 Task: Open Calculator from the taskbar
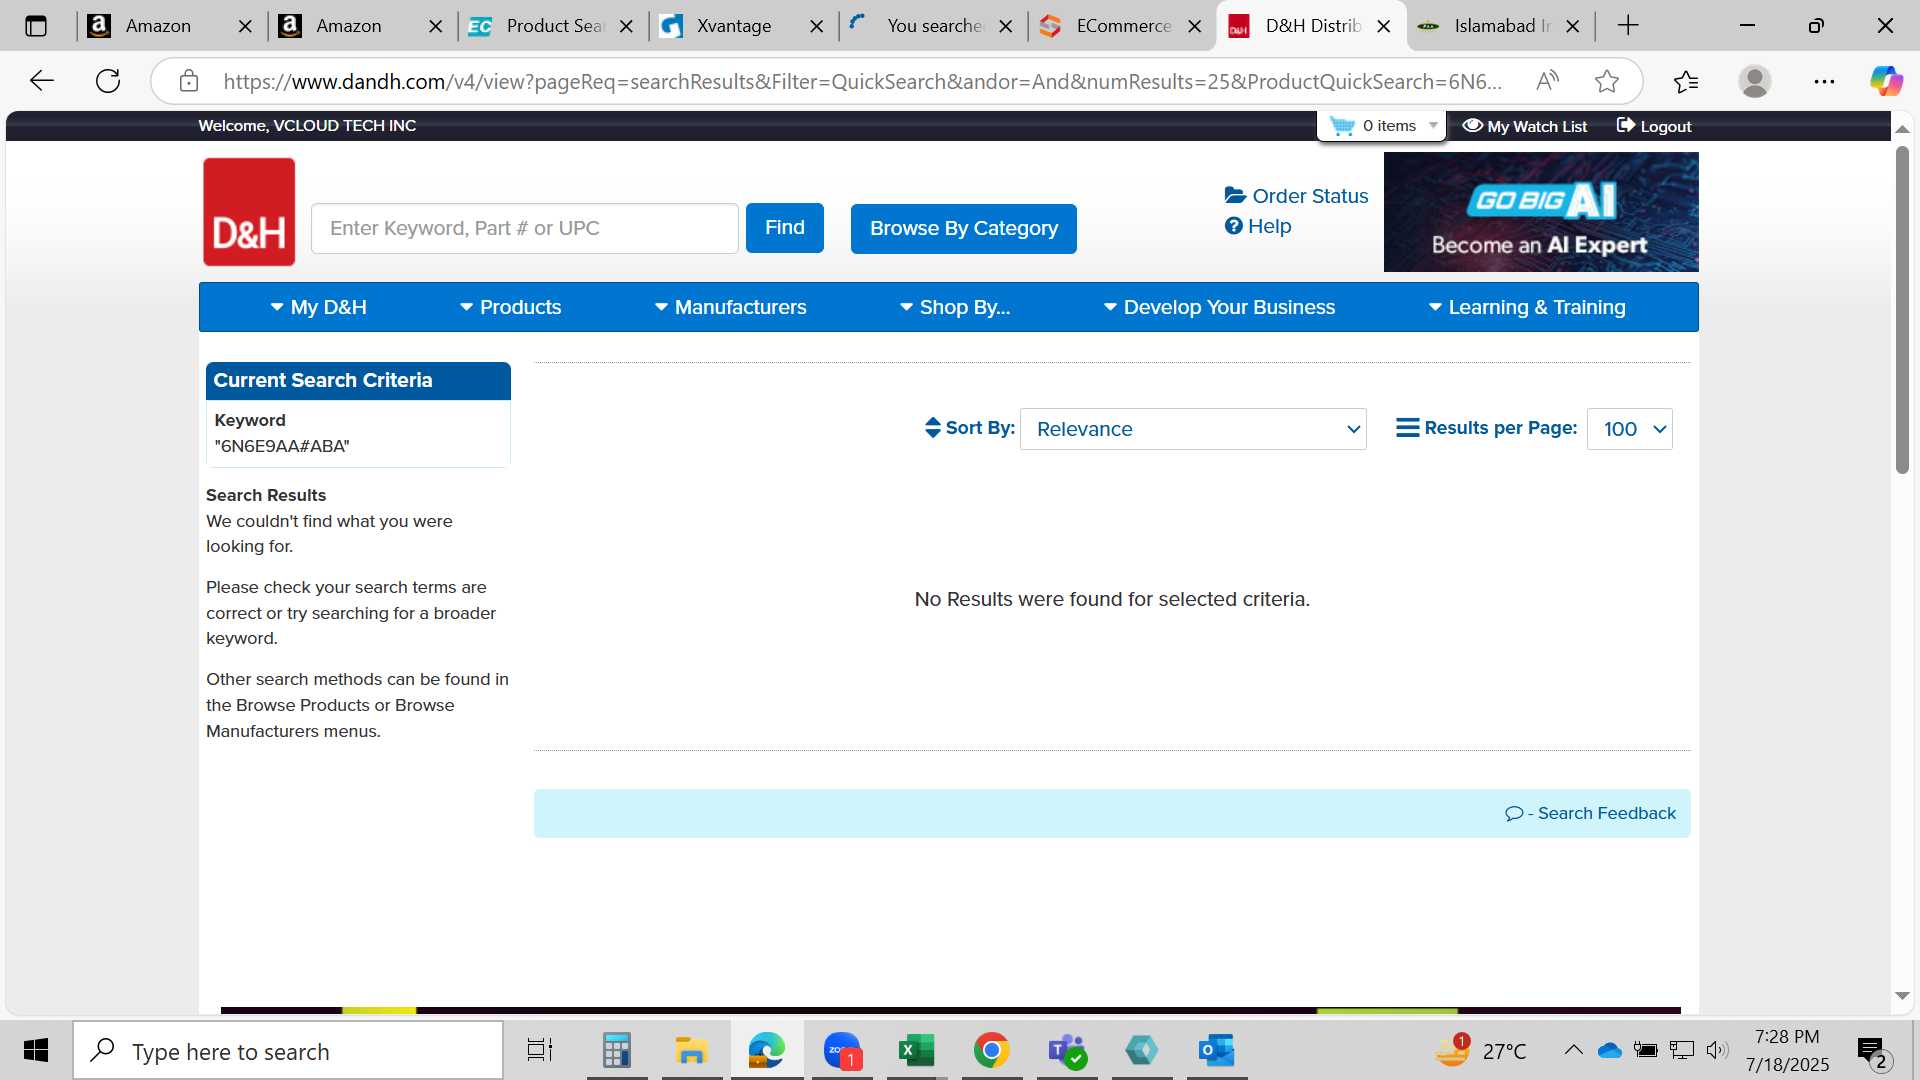(616, 1050)
